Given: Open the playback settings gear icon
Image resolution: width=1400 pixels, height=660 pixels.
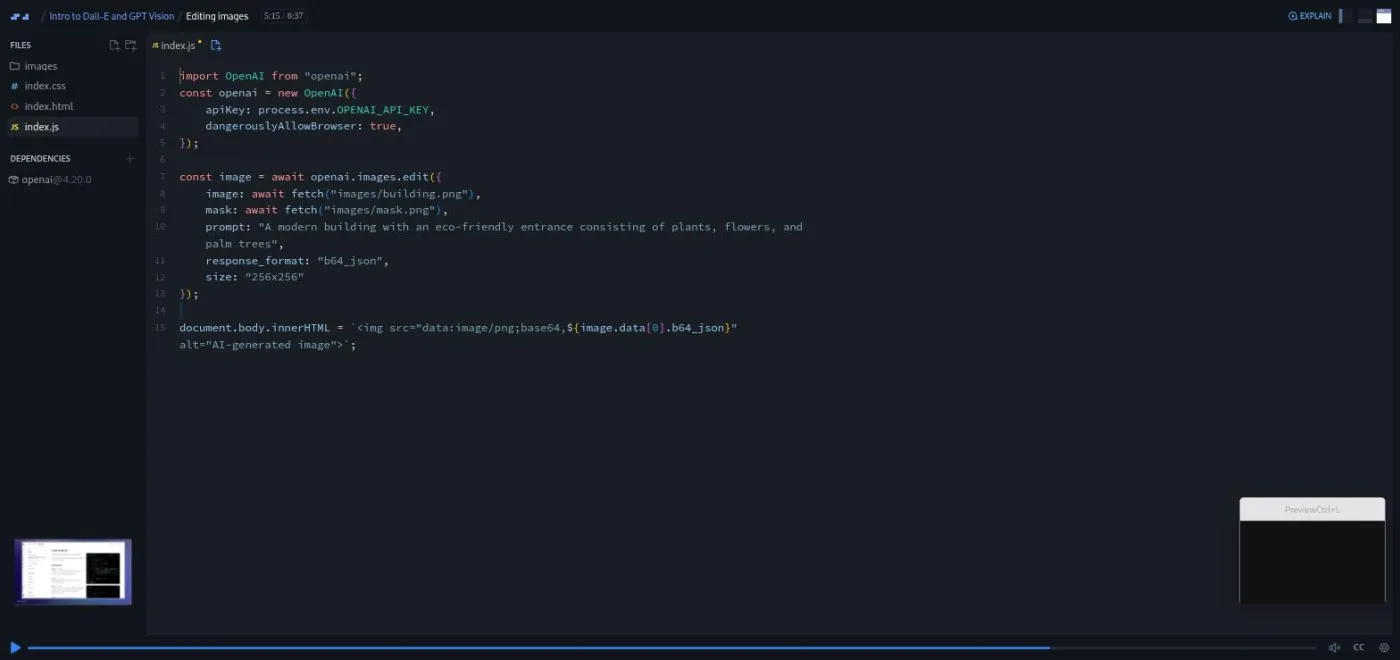Looking at the screenshot, I should [x=1384, y=647].
